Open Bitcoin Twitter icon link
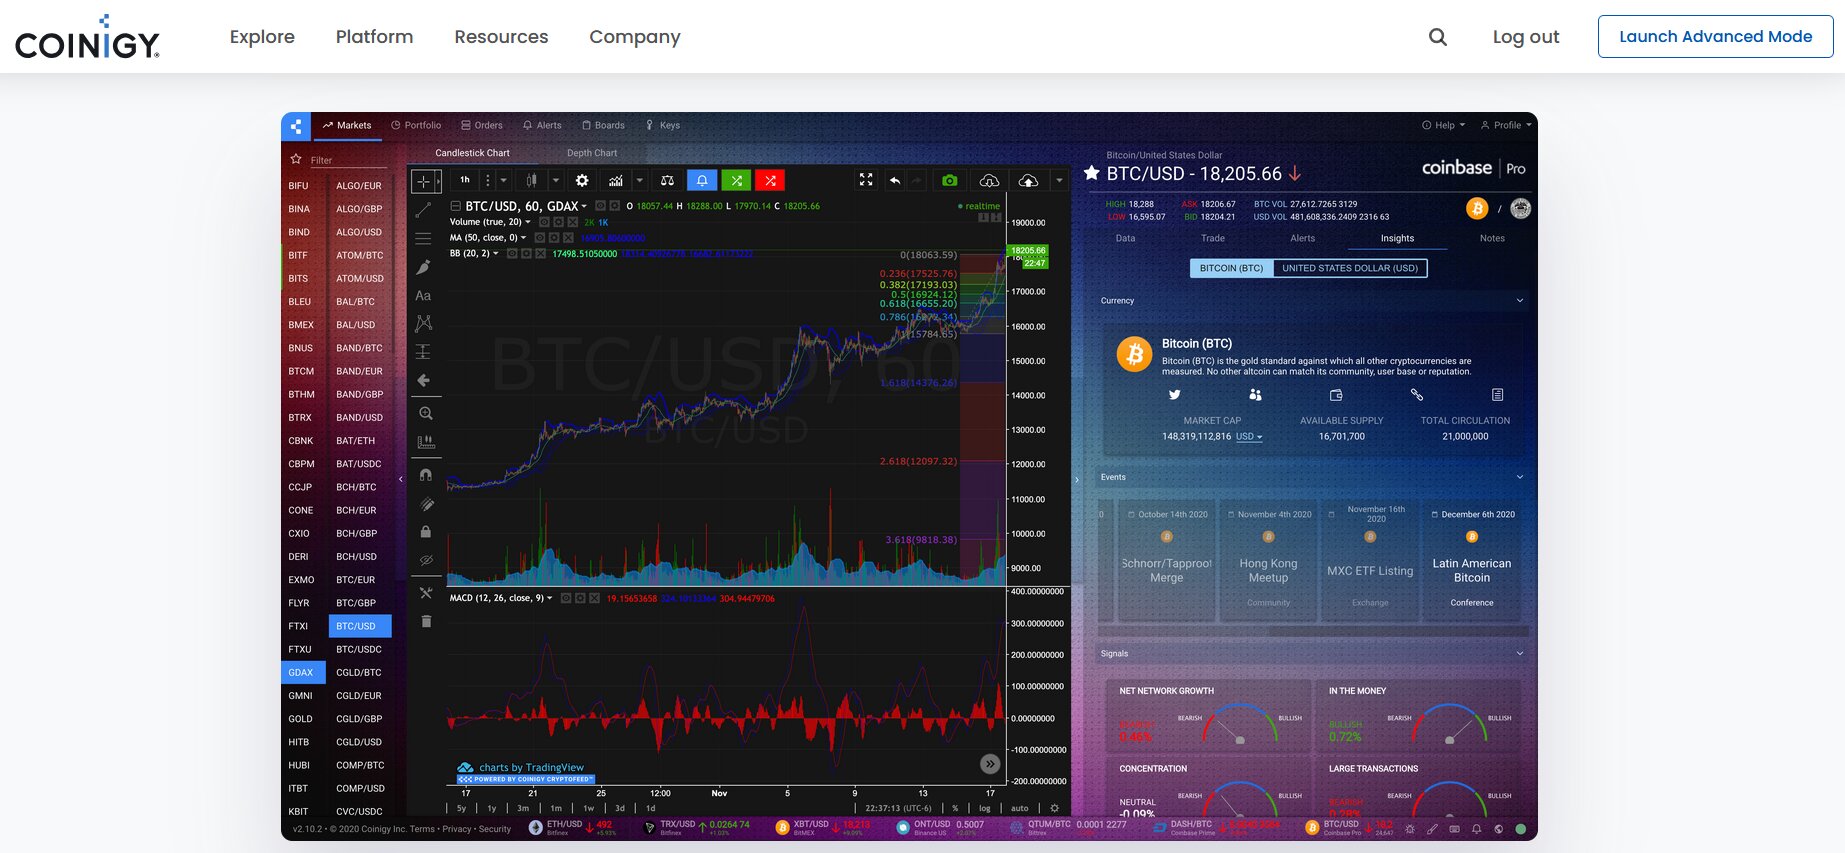Viewport: 1845px width, 853px height. click(1175, 395)
